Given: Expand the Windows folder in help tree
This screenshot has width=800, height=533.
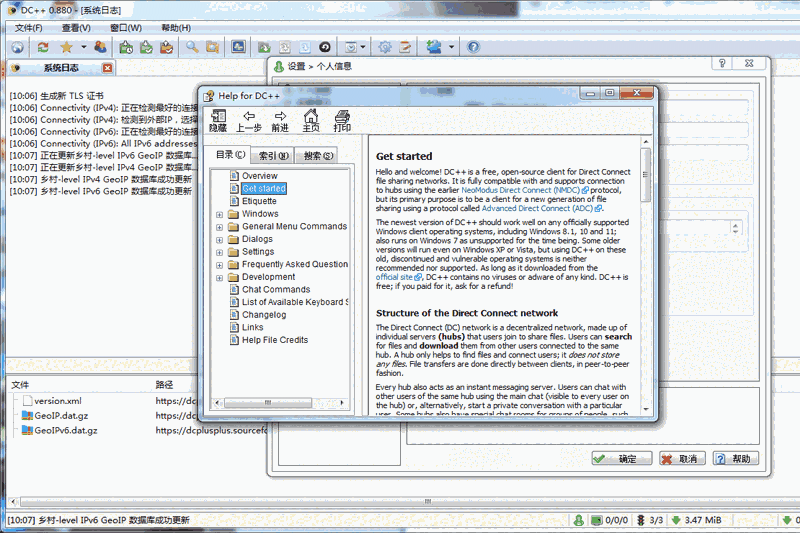Looking at the screenshot, I should click(219, 215).
